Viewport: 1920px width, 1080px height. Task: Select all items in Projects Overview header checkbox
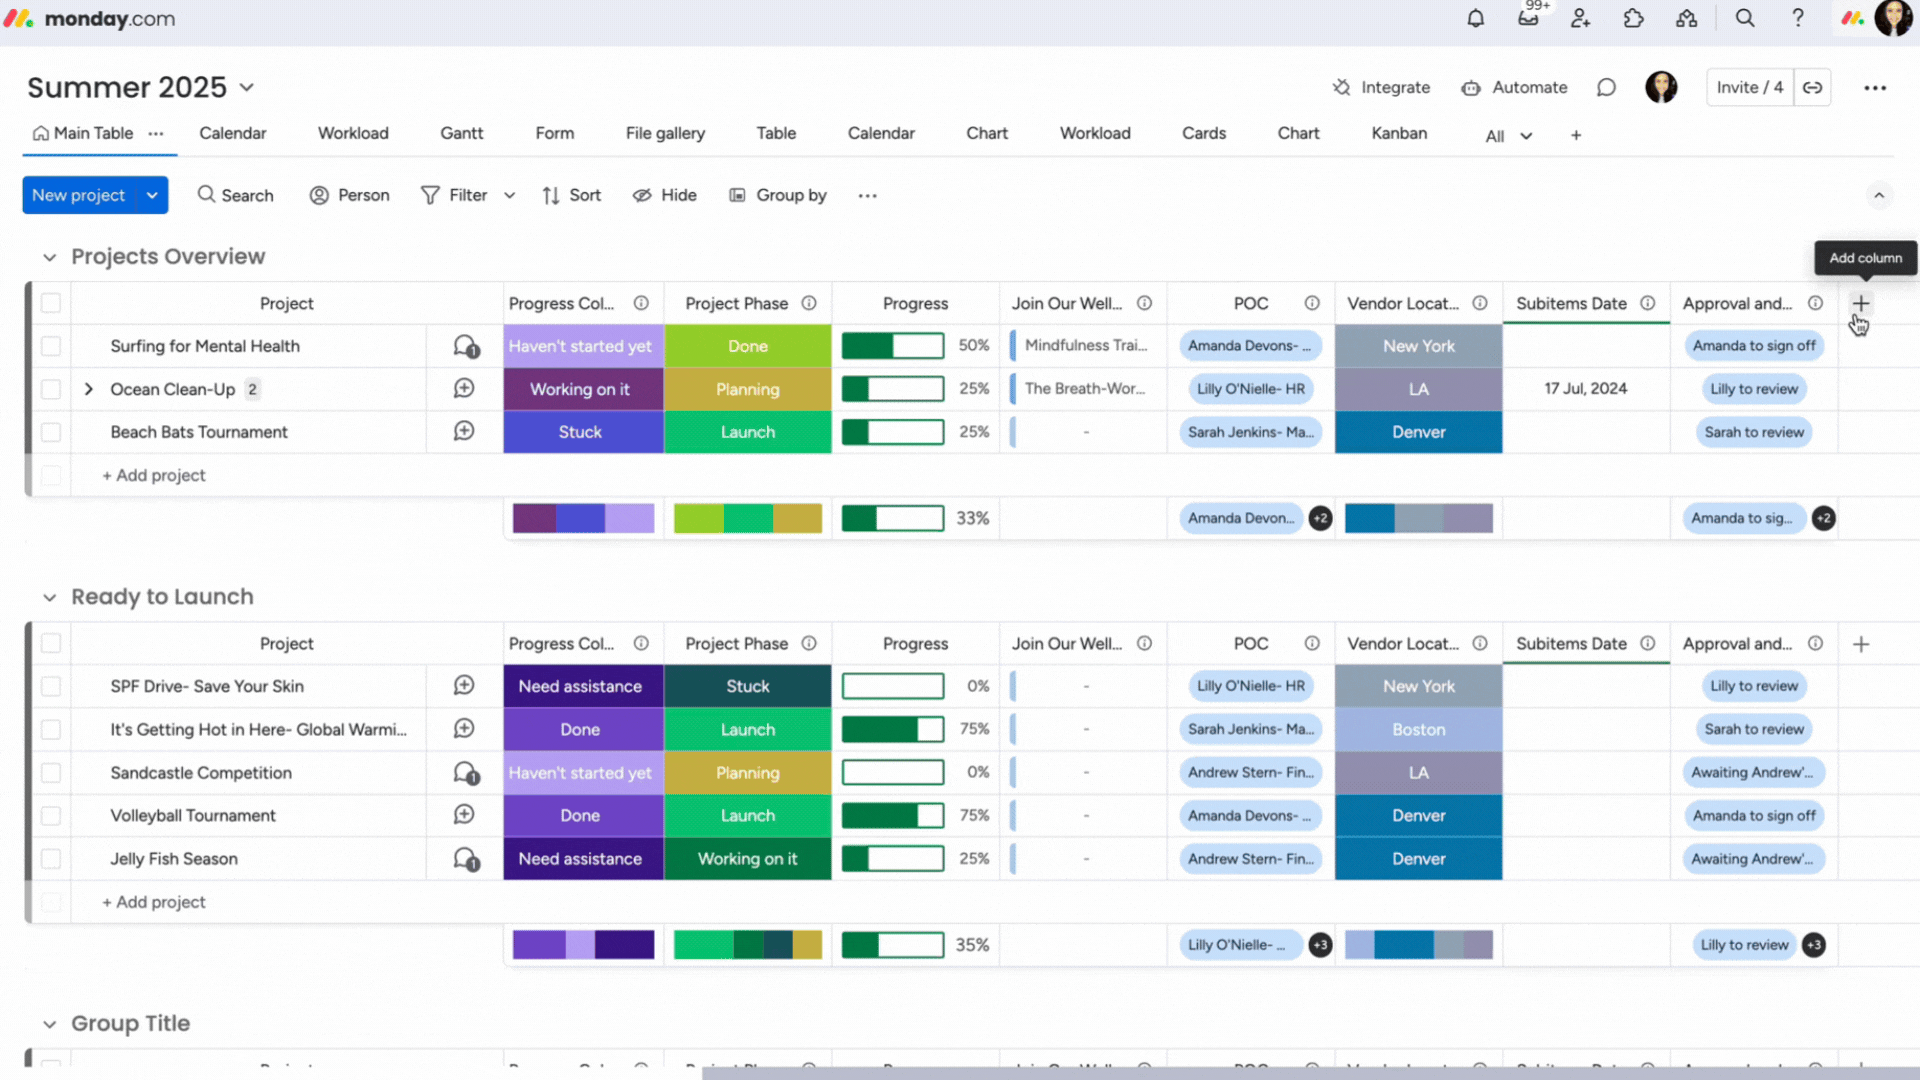[51, 303]
